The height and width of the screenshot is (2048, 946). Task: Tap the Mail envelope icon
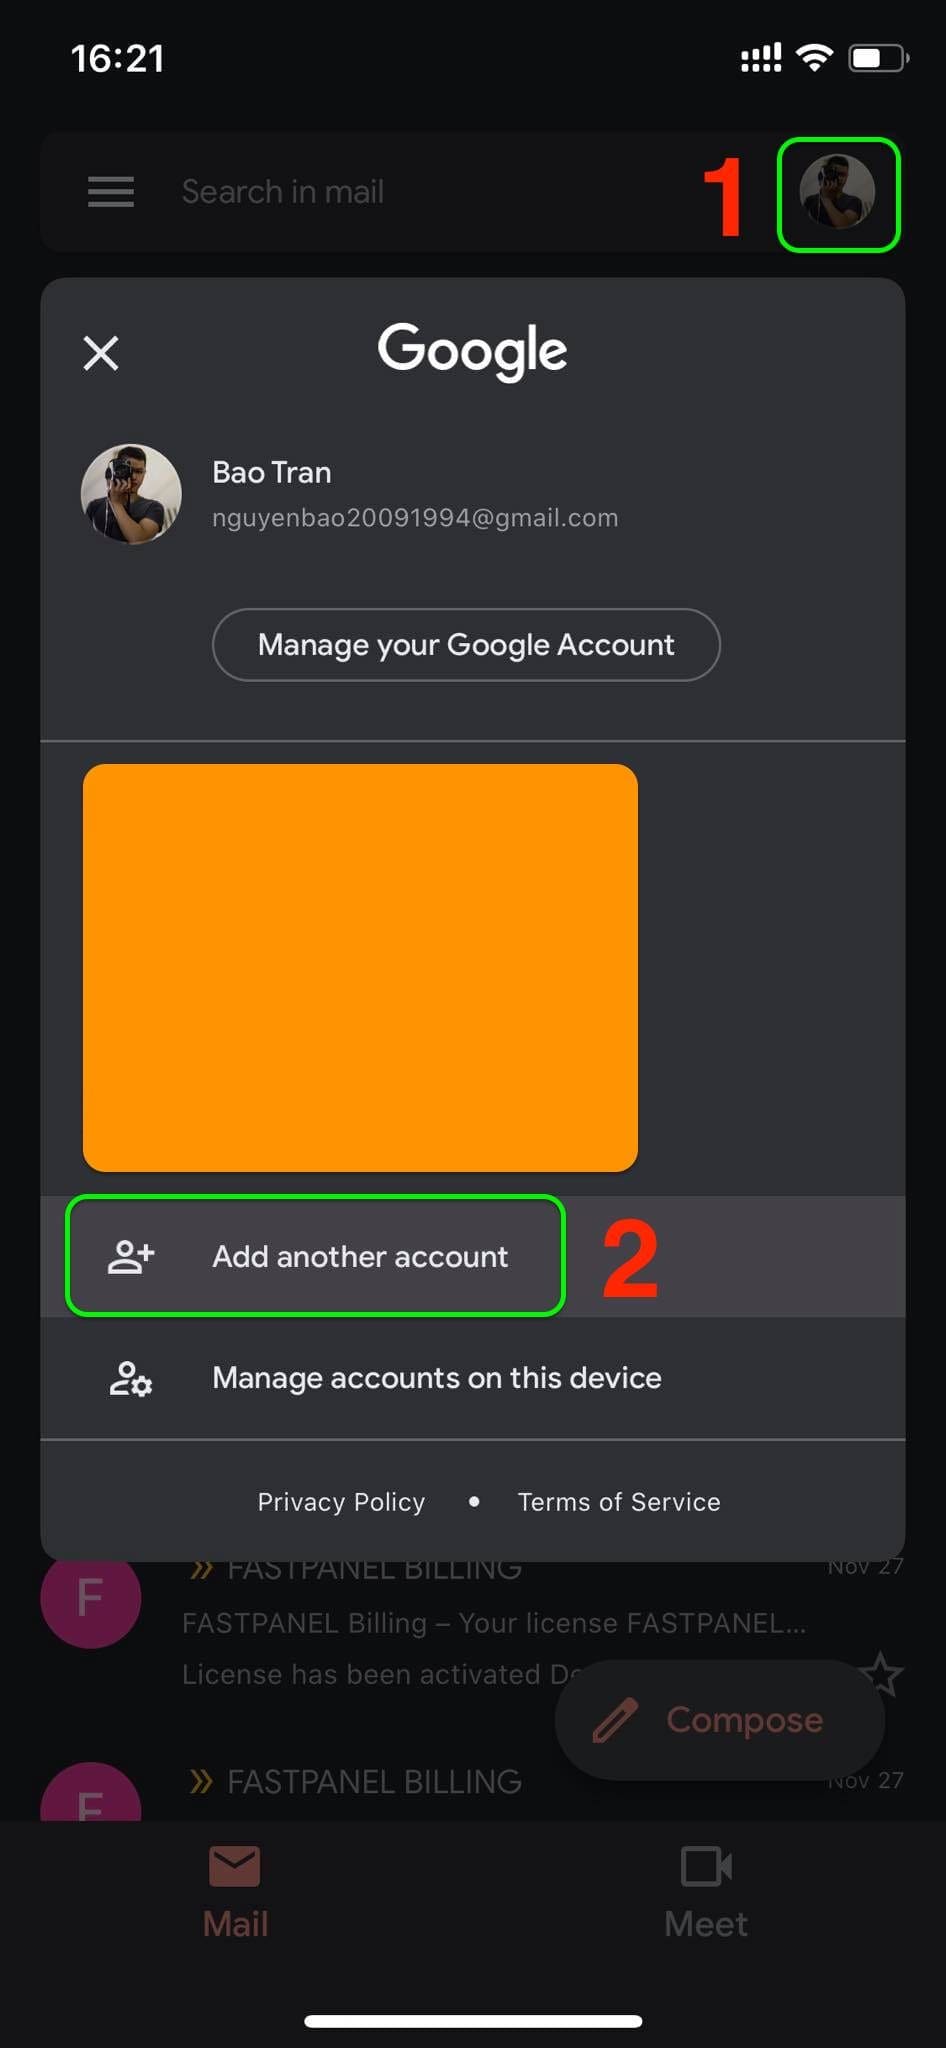coord(234,1866)
